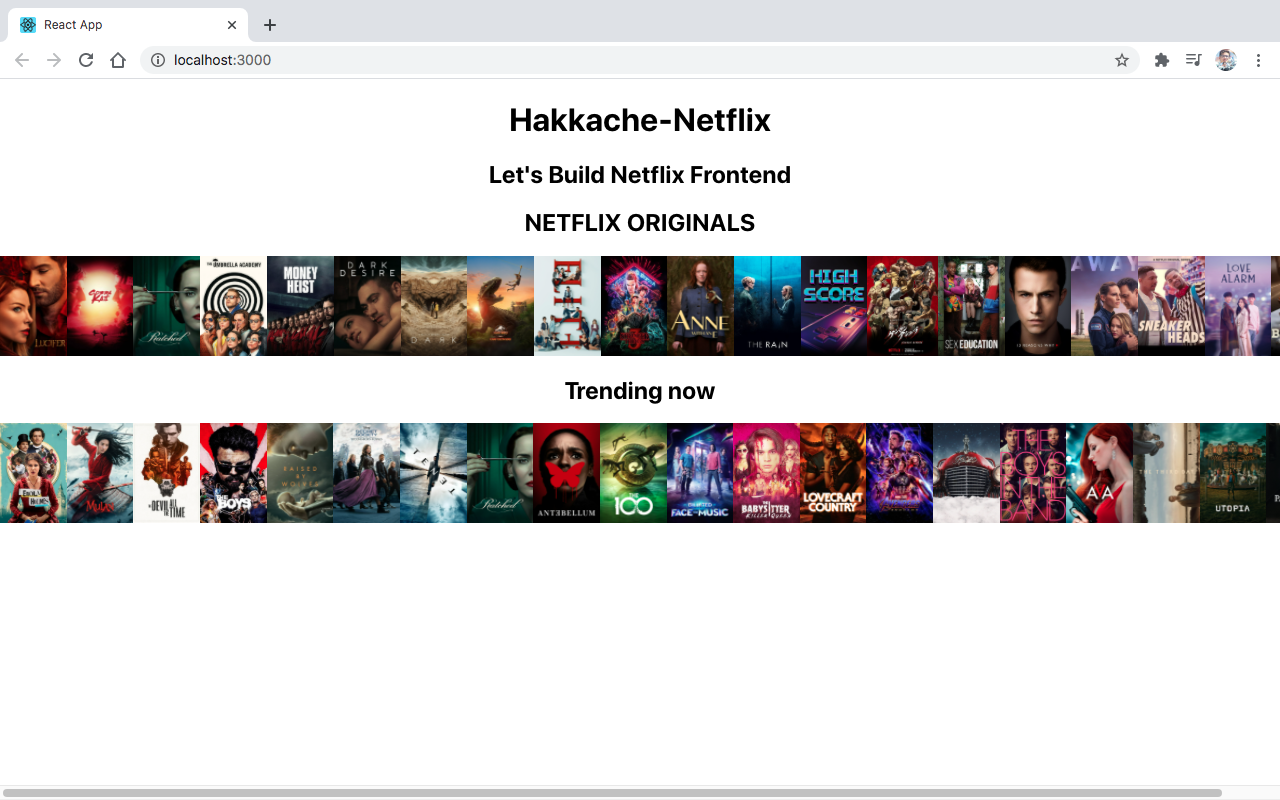Open the Away poster

pos(1104,306)
